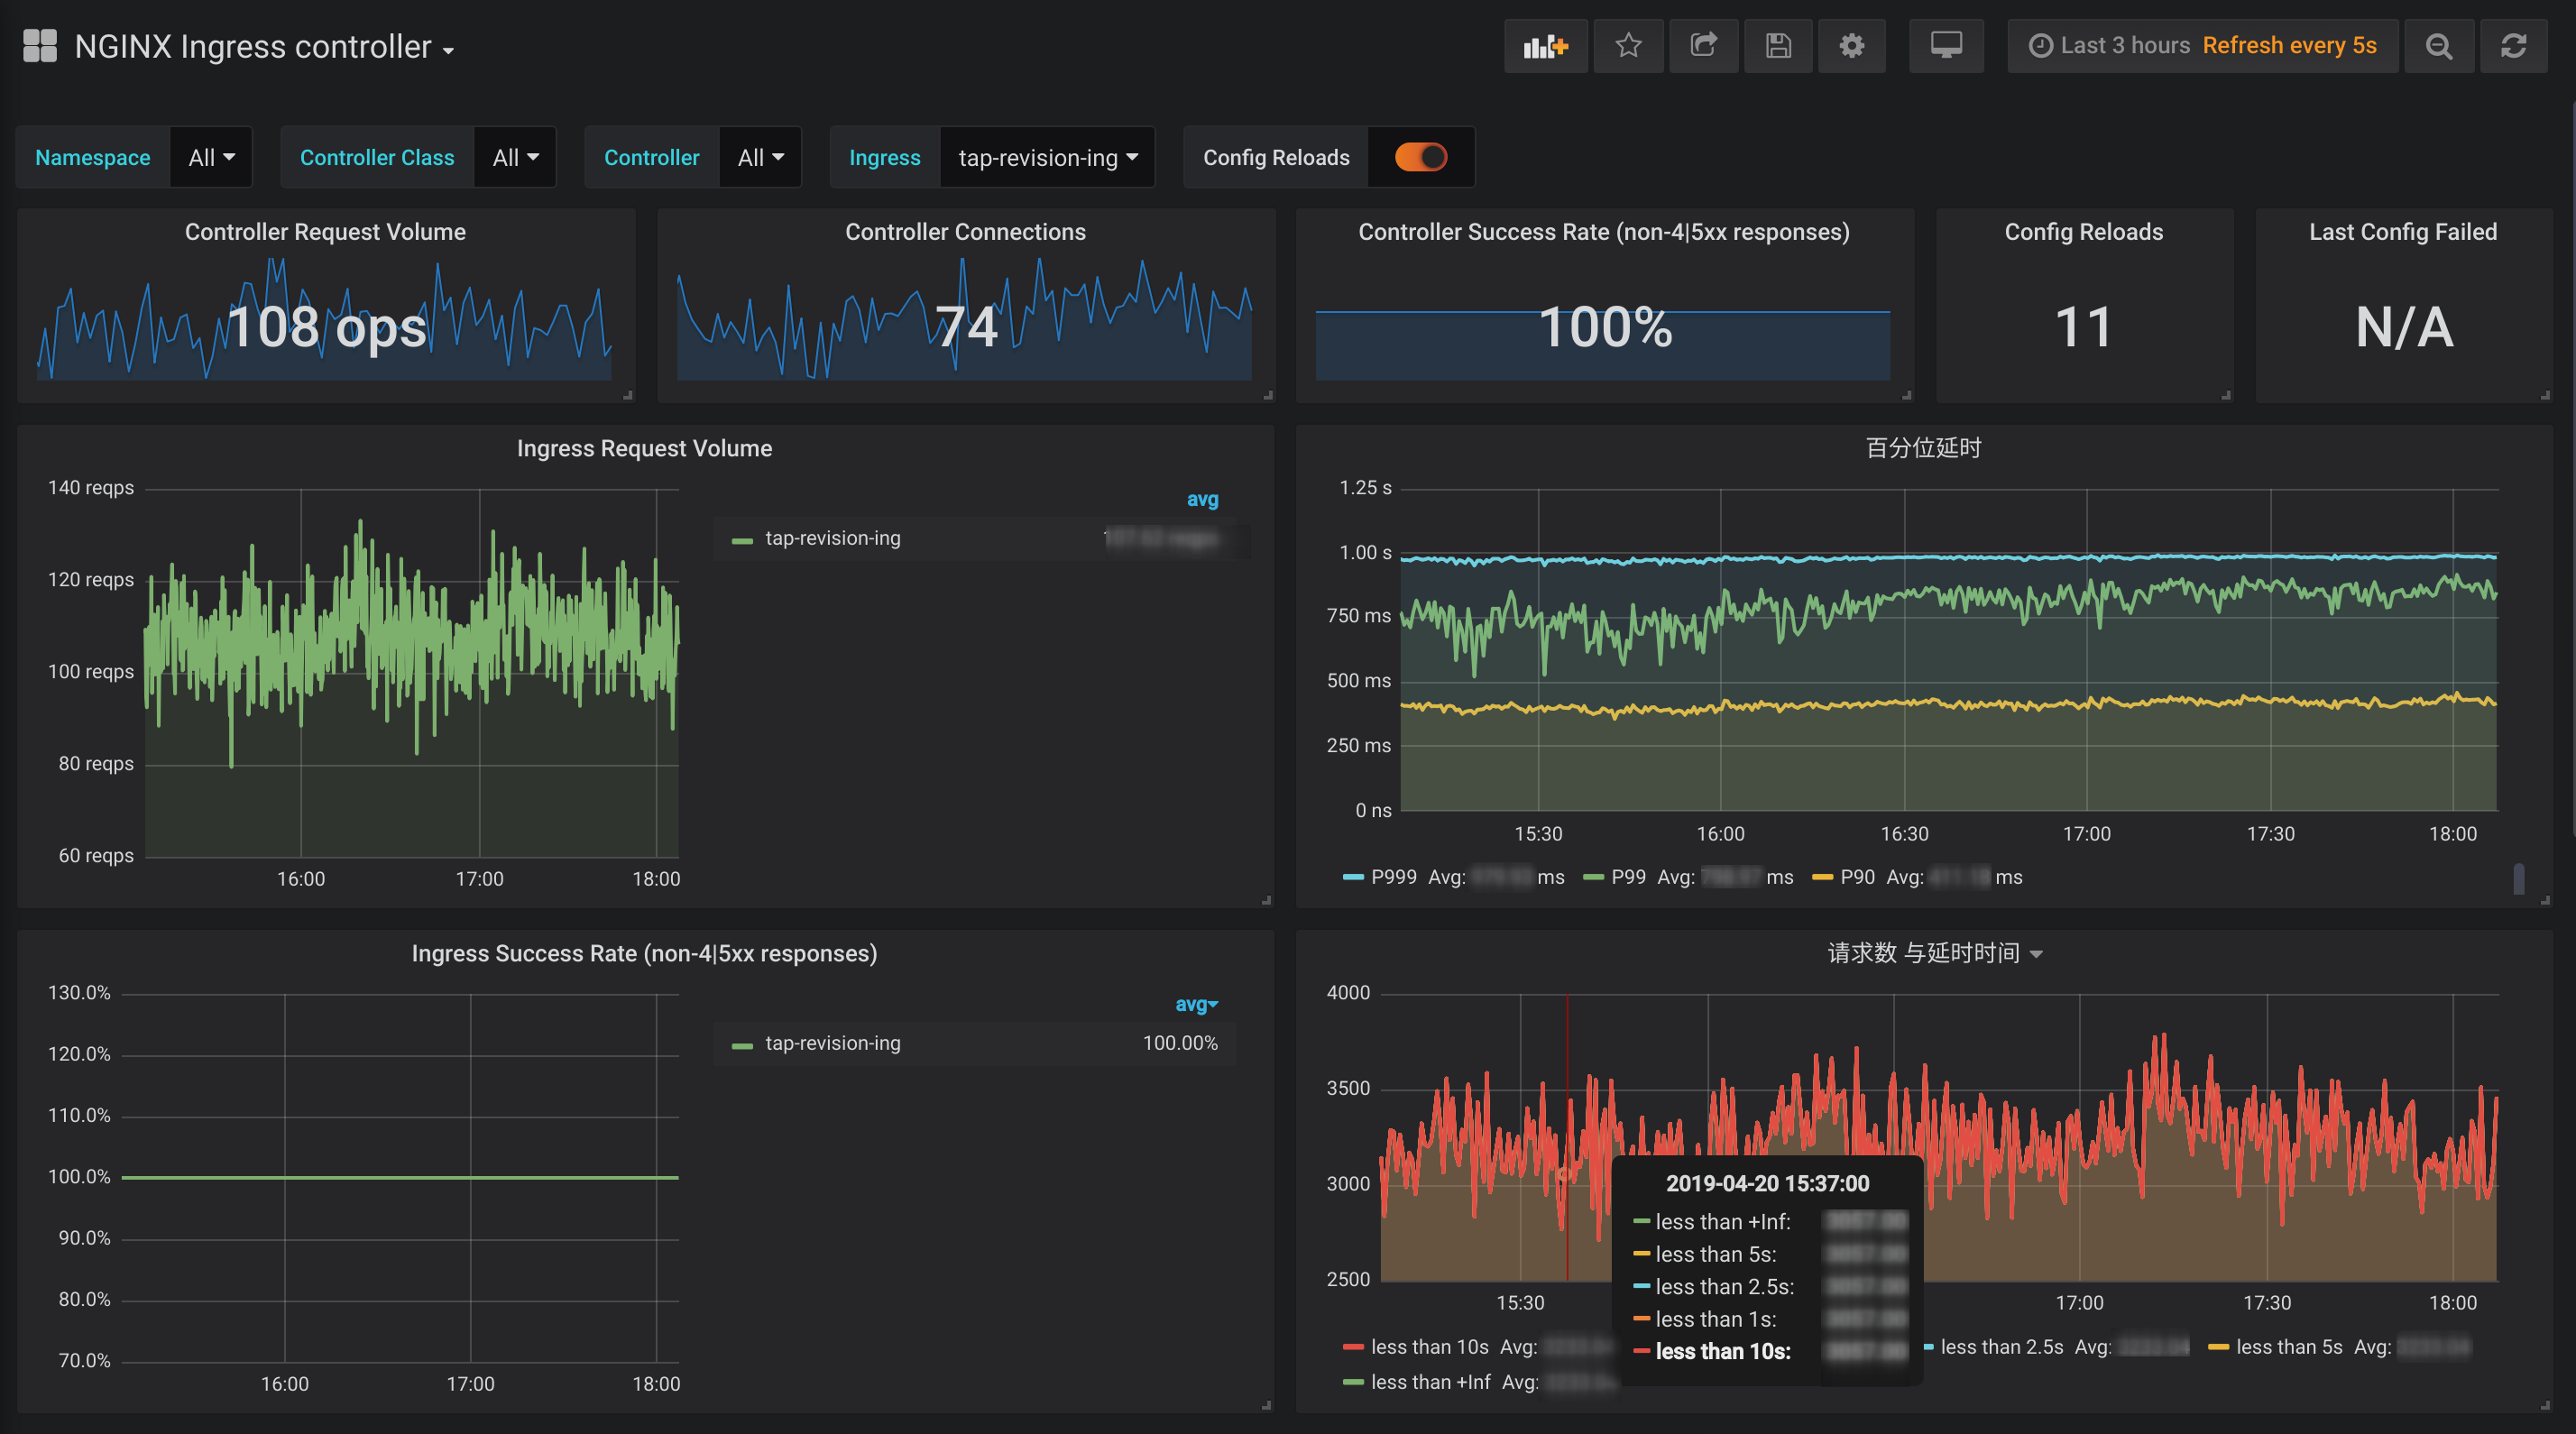The width and height of the screenshot is (2576, 1434).
Task: Open Ingress Request Volume panel title
Action: click(x=644, y=449)
